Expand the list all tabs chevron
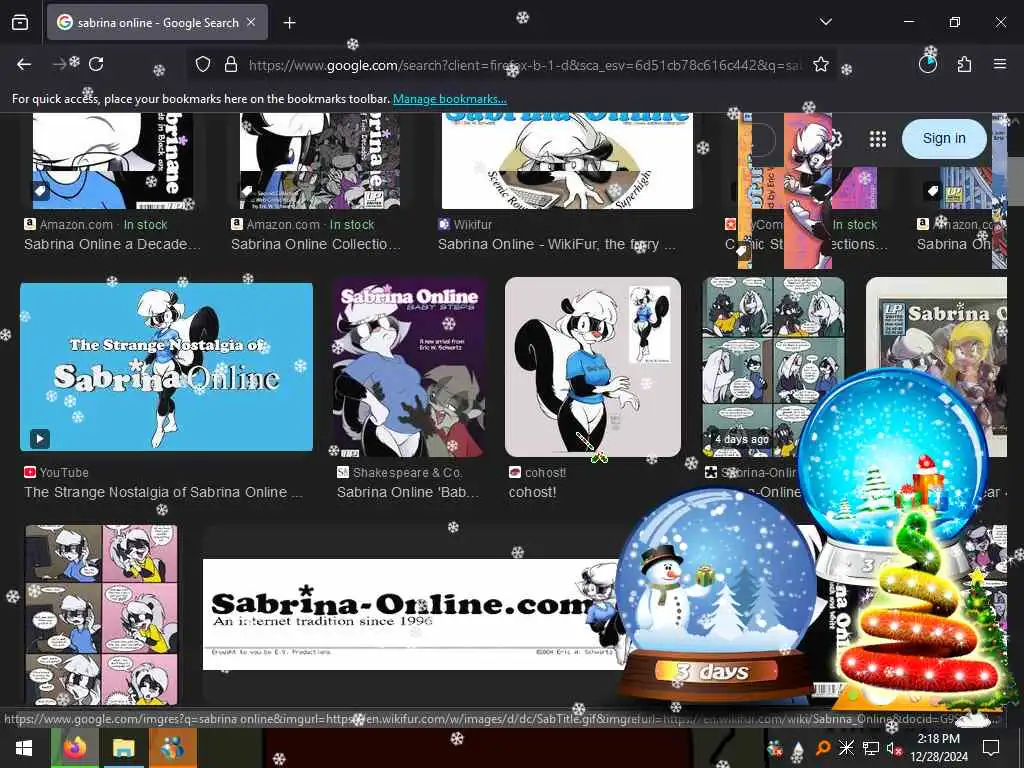The image size is (1024, 768). (825, 22)
